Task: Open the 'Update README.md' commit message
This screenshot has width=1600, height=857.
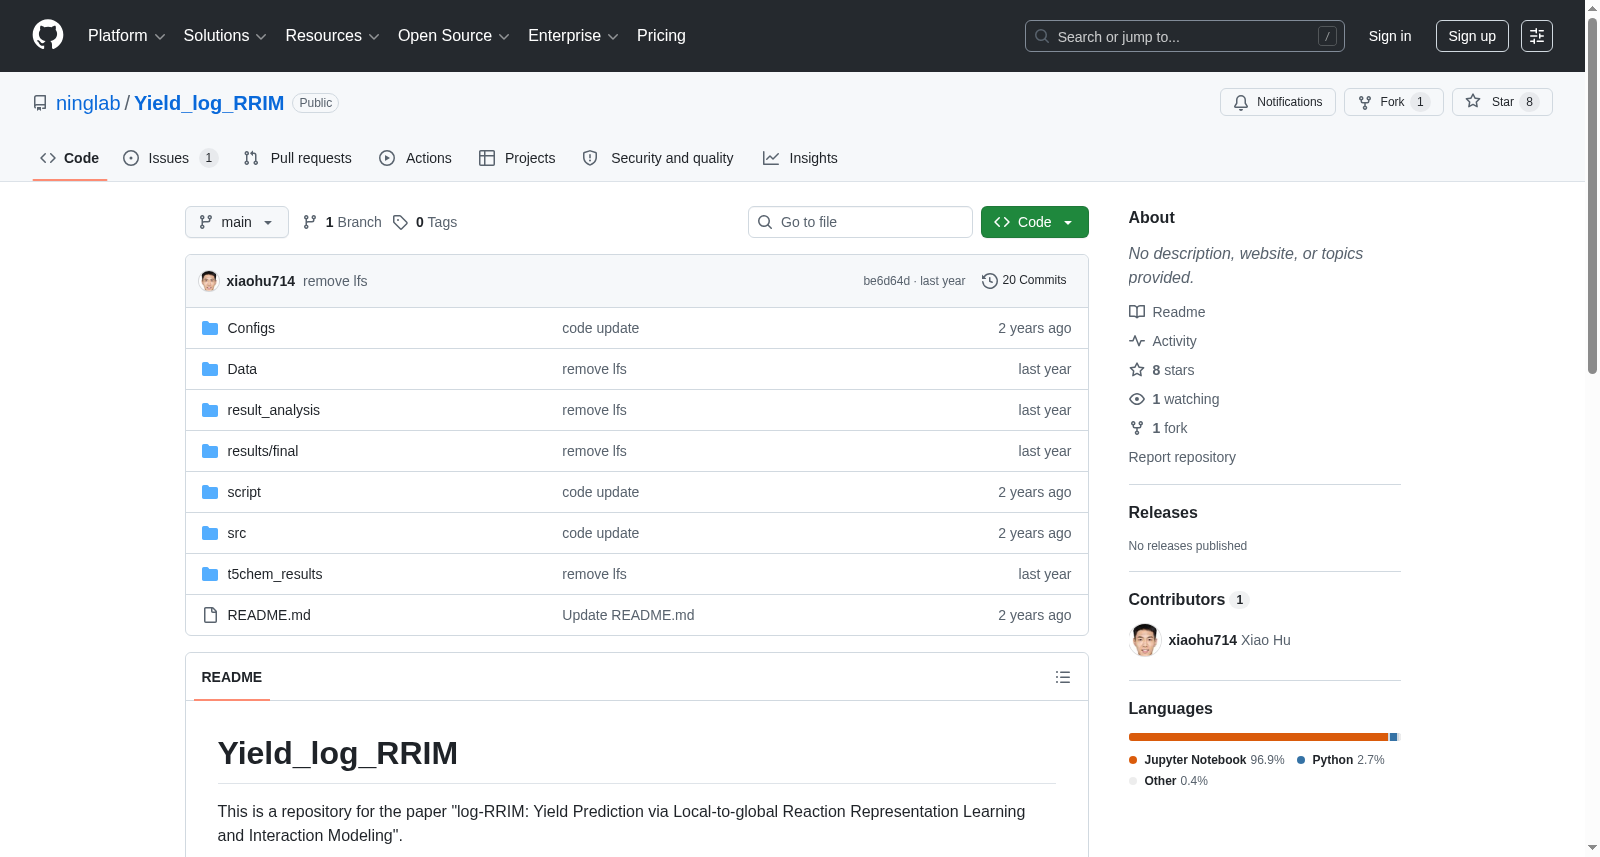Action: click(628, 615)
